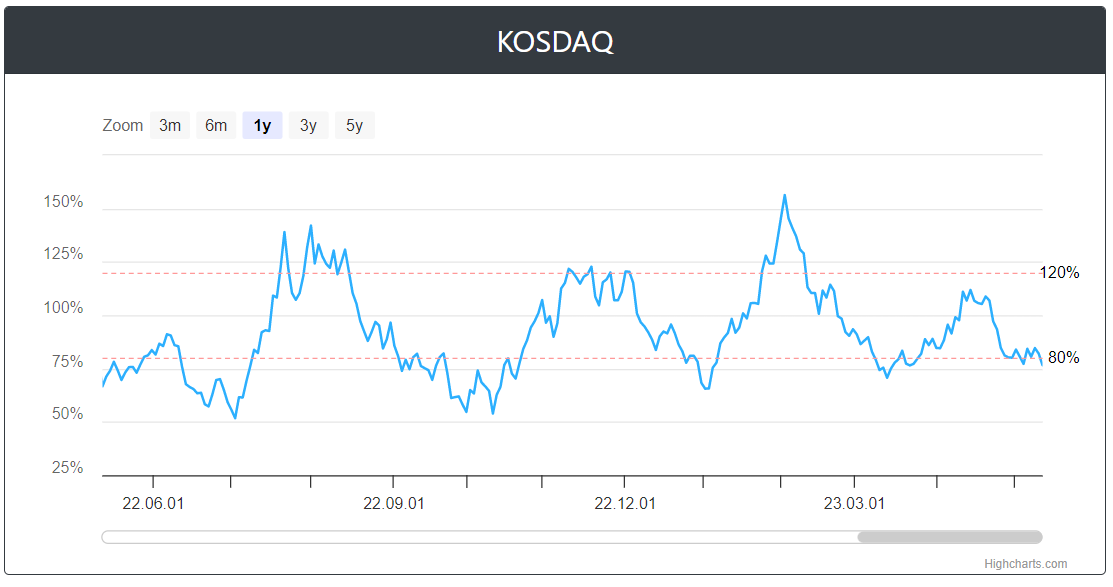Screen dimensions: 1113x587
Task: Click the 80% threshold line label
Action: [x=1063, y=358]
